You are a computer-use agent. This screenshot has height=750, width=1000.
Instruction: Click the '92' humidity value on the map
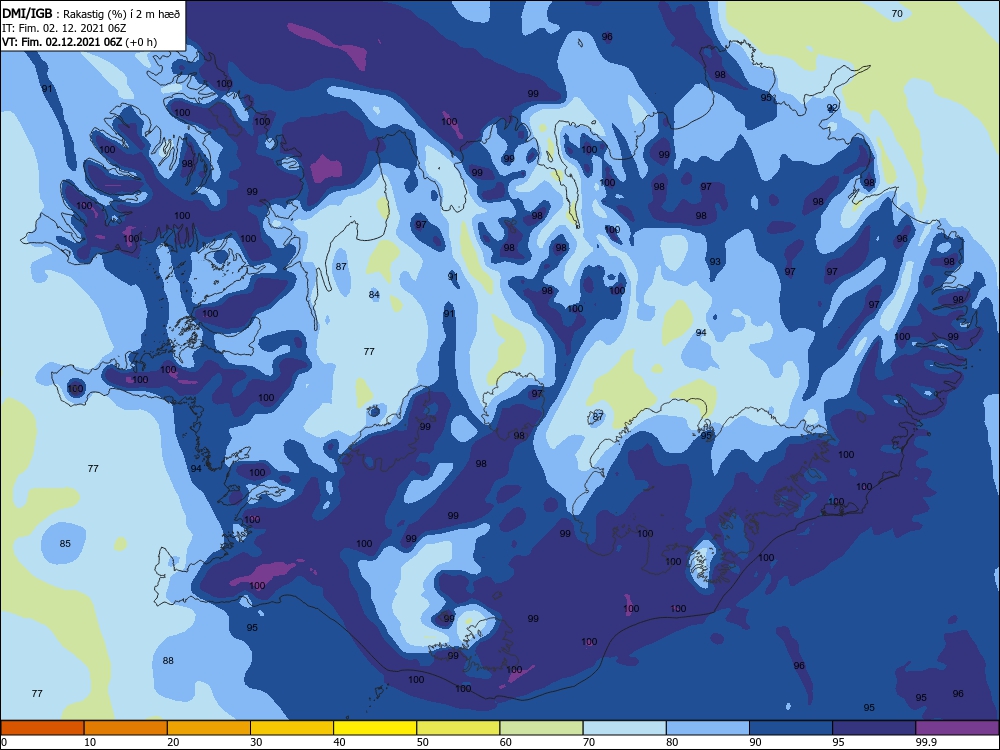pos(832,108)
